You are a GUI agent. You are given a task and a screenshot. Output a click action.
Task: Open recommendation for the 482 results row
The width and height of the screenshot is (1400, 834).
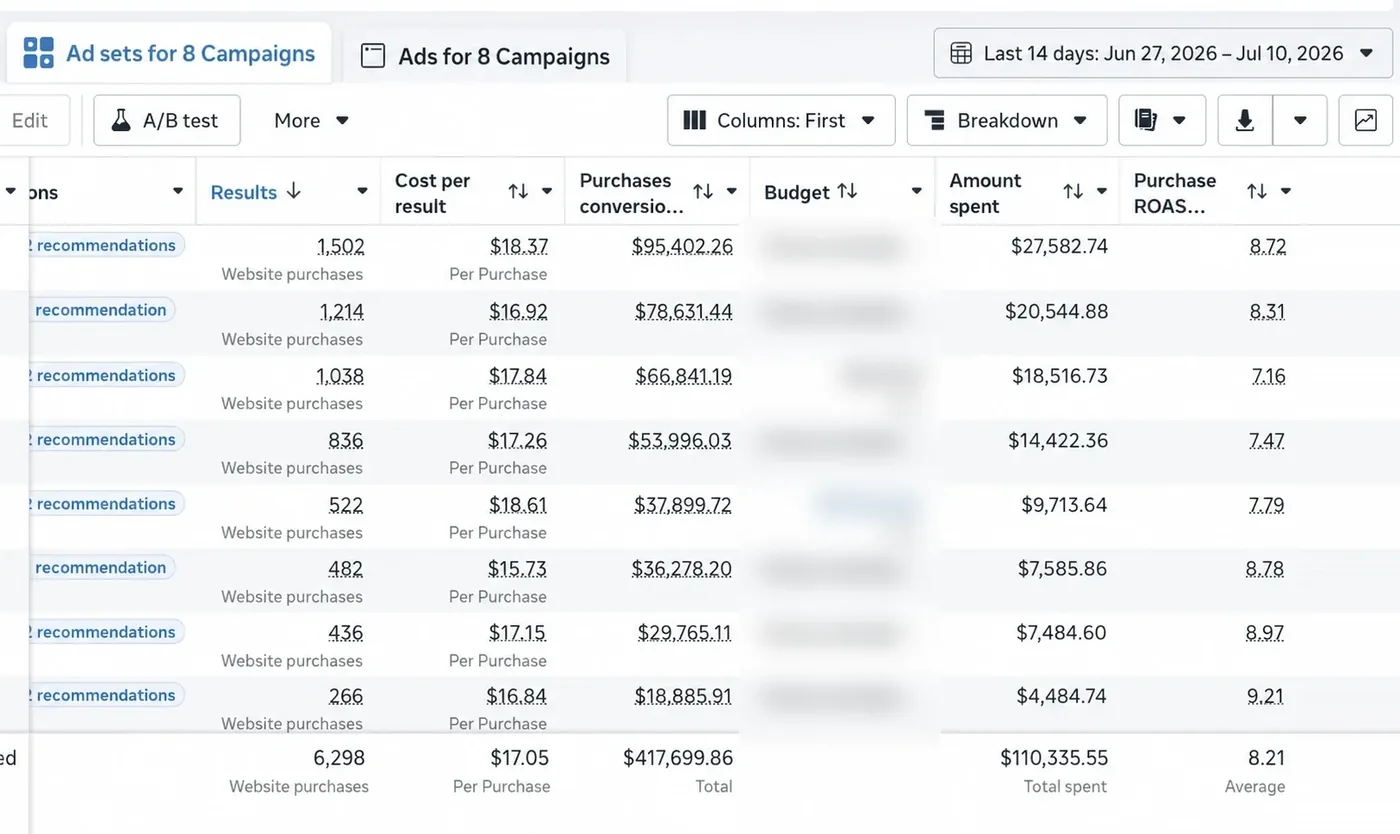coord(100,567)
